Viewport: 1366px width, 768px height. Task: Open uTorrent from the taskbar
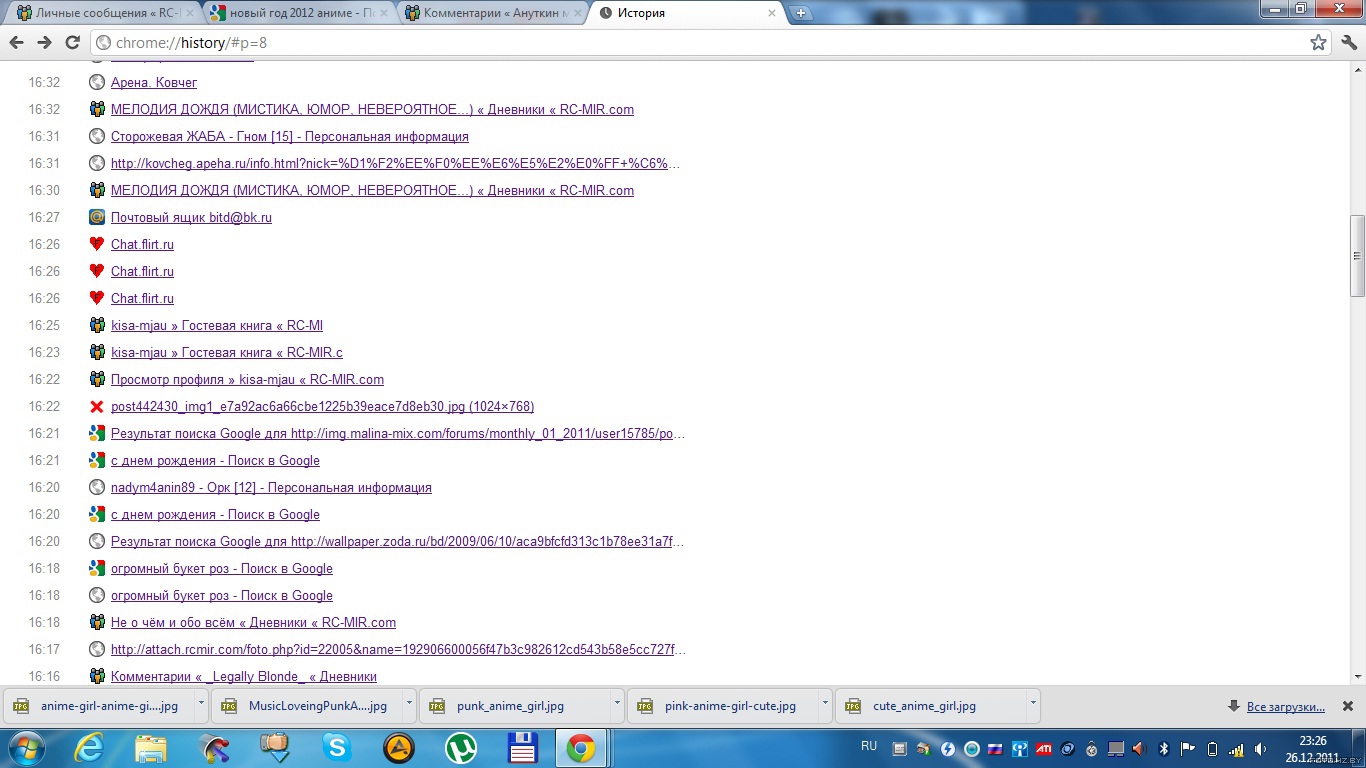click(461, 748)
